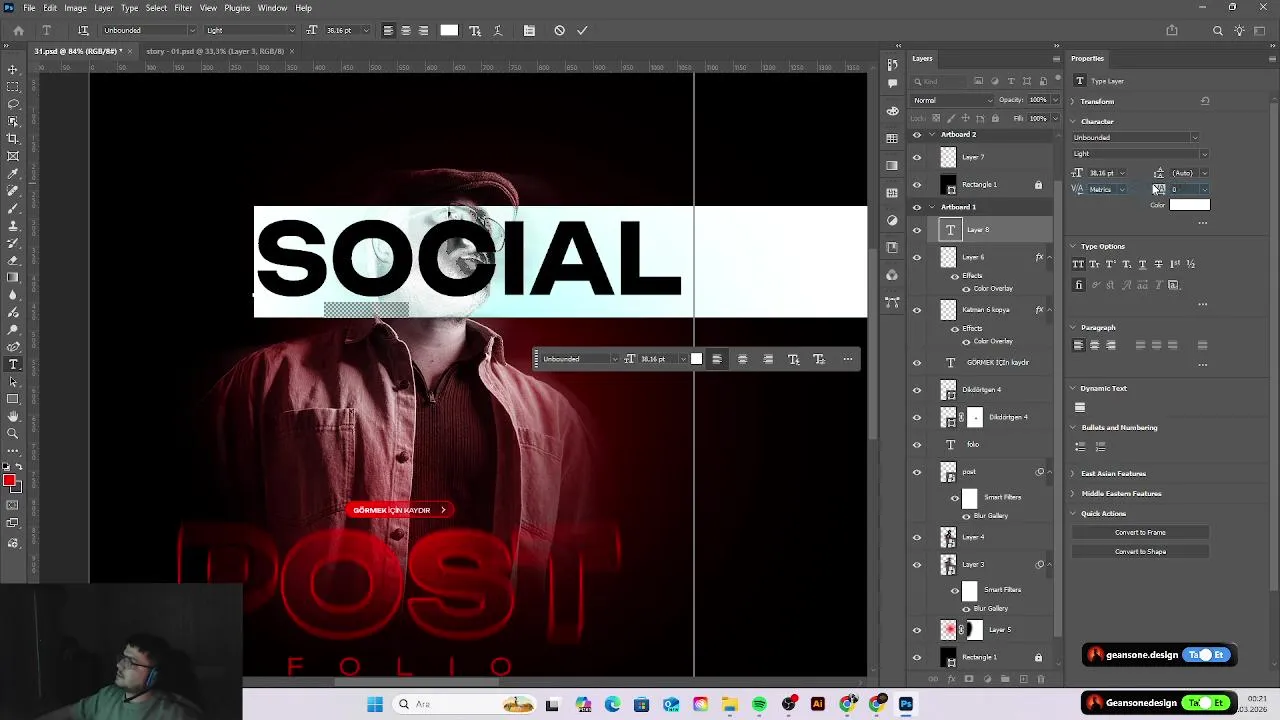Select the Lasso tool
The image size is (1280, 720).
pos(13,104)
